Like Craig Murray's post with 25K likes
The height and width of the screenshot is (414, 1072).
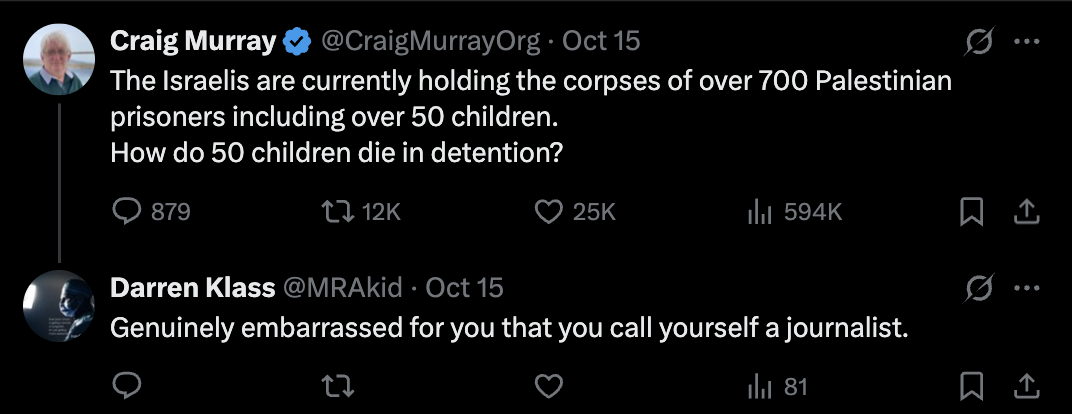point(547,212)
